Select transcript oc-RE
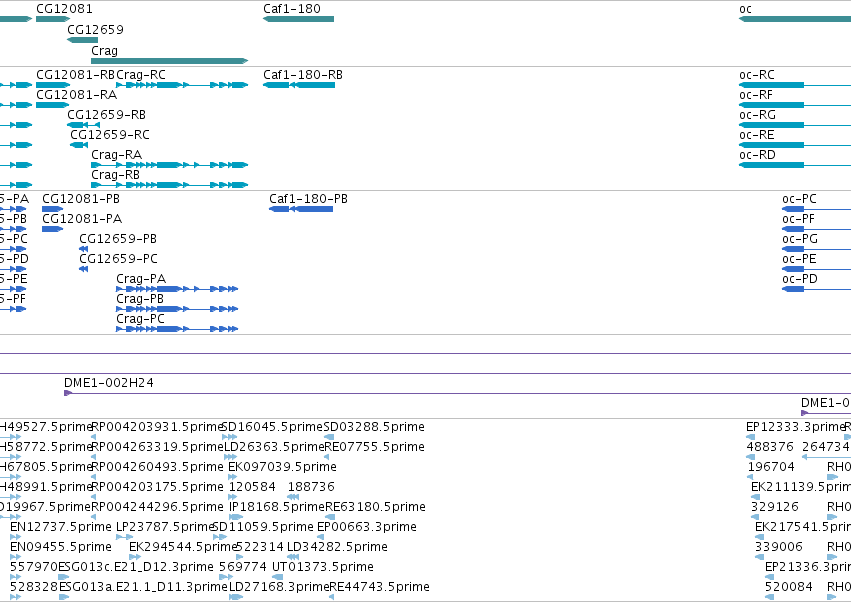Screen dimensions: 851x602 coord(795,145)
